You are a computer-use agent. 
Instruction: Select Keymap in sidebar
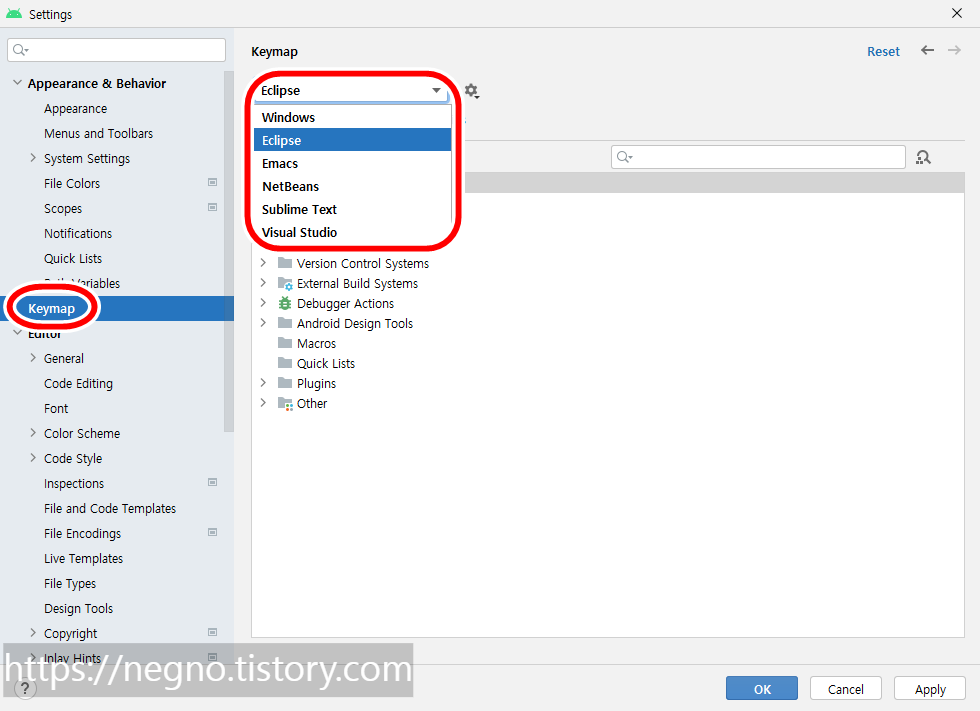coord(51,309)
